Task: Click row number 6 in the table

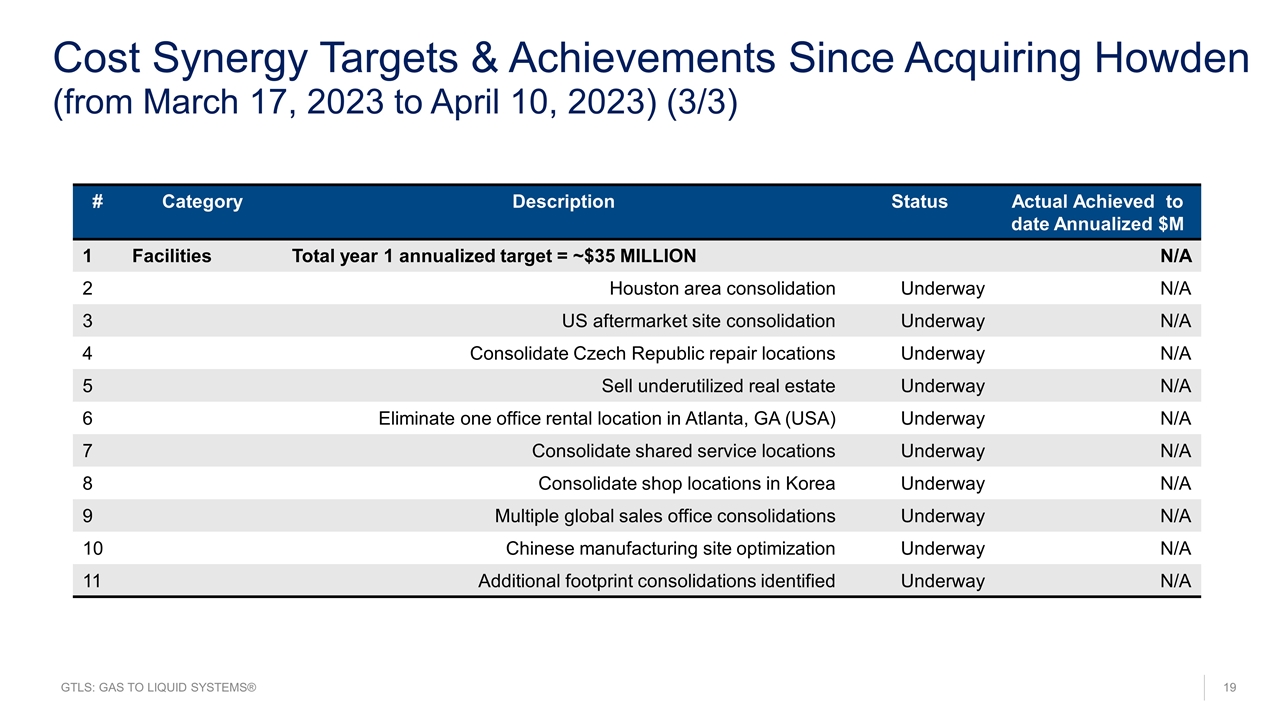Action: tap(88, 419)
